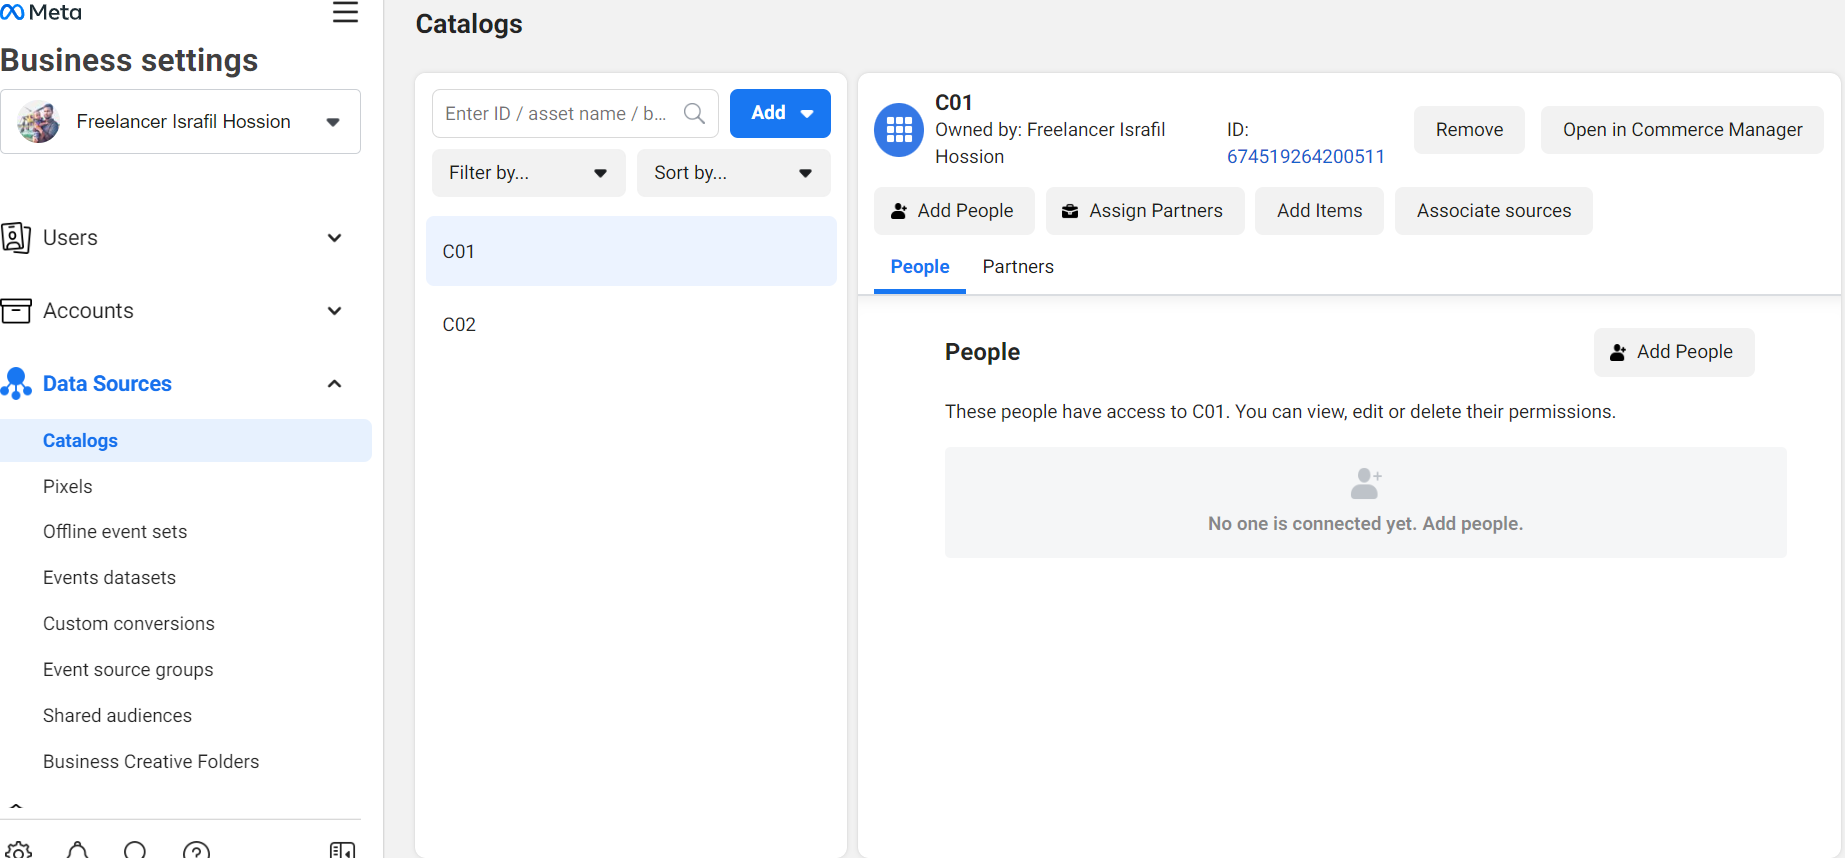Screen dimensions: 1845x858
Task: Click Add People in the People section
Action: 1674,352
